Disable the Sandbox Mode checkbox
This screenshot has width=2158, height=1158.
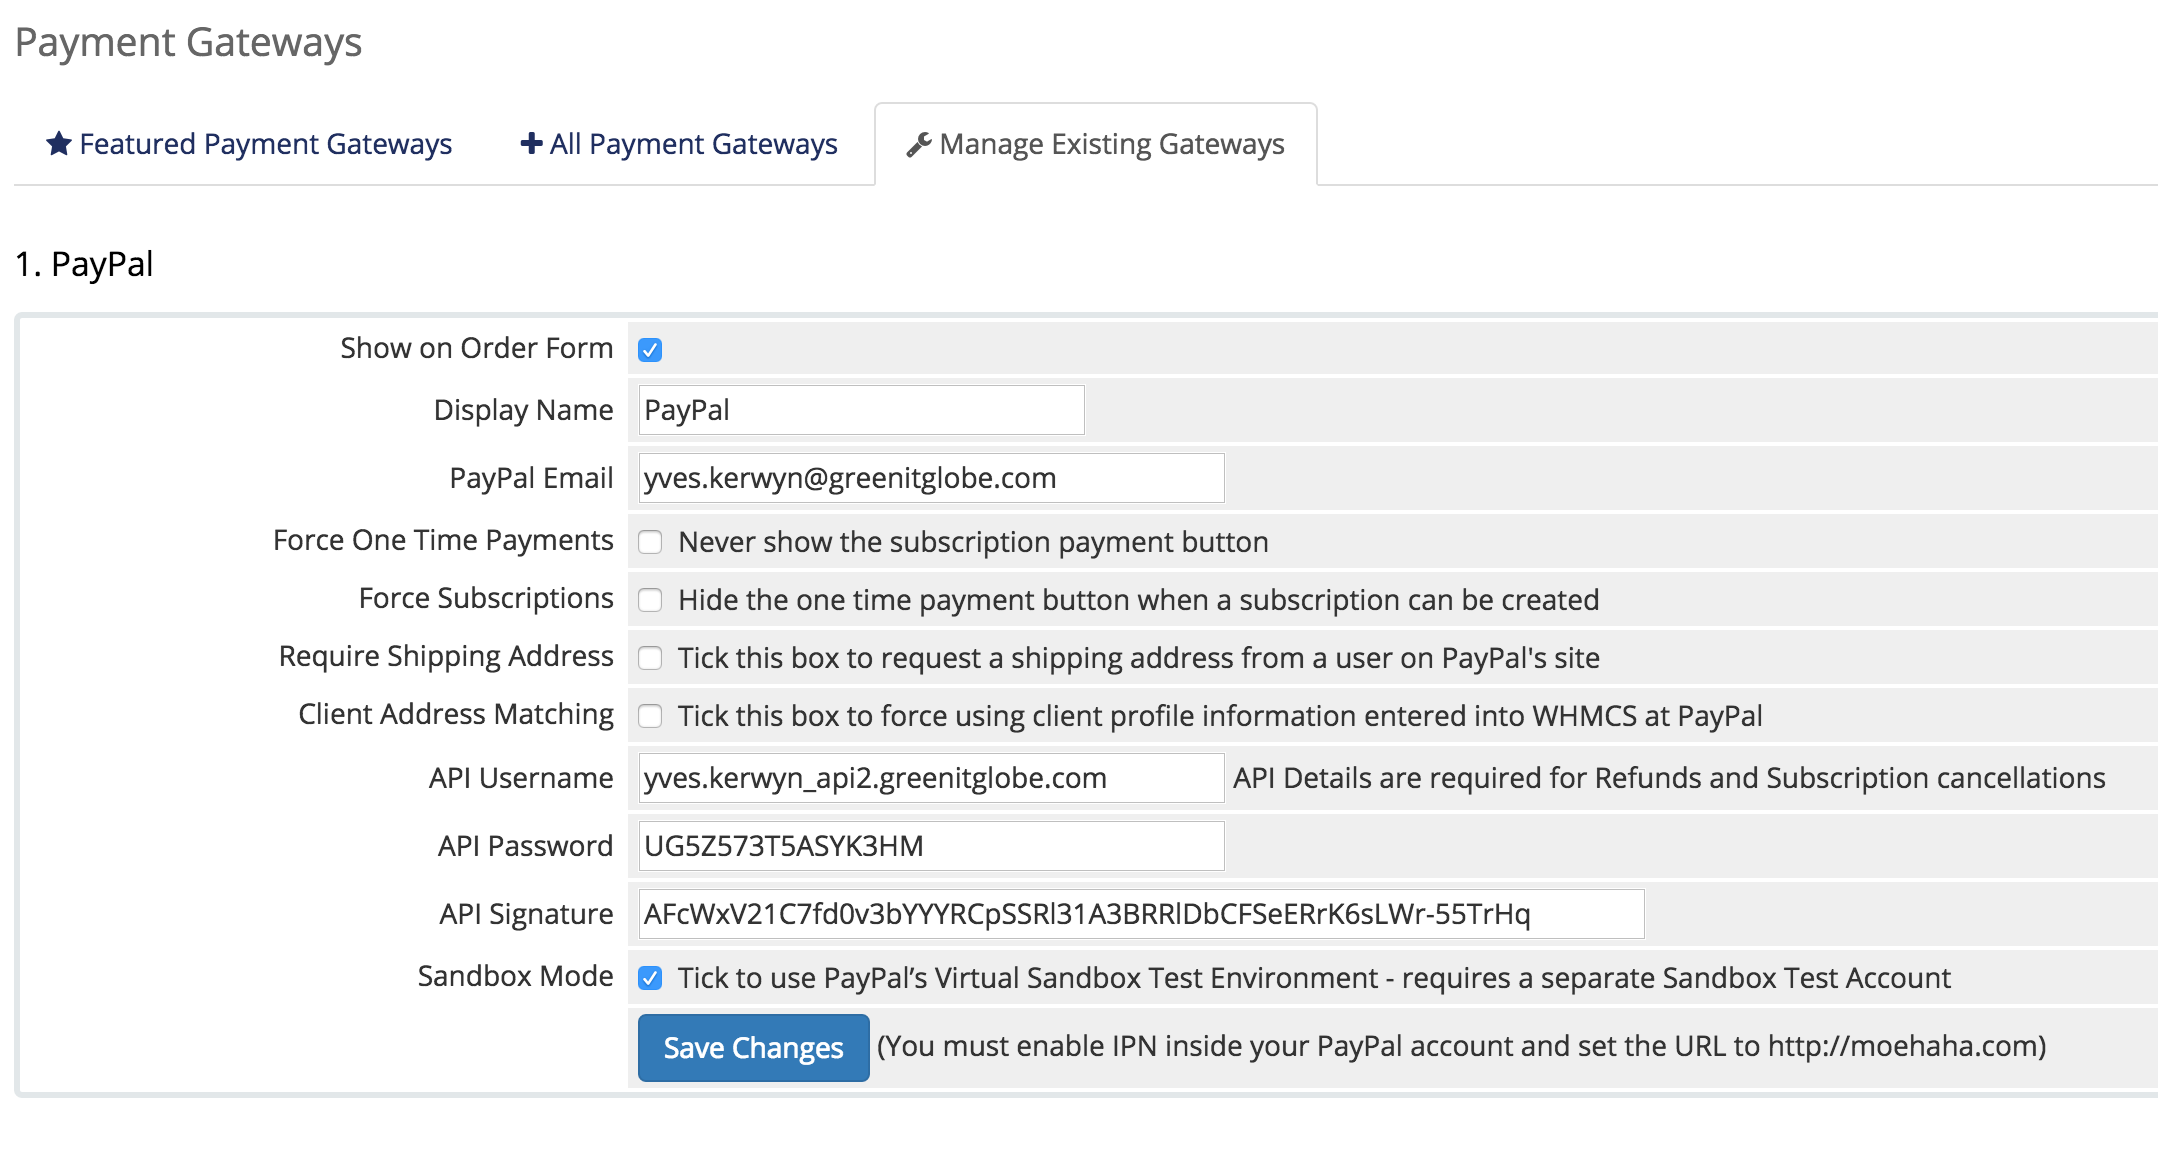[650, 978]
